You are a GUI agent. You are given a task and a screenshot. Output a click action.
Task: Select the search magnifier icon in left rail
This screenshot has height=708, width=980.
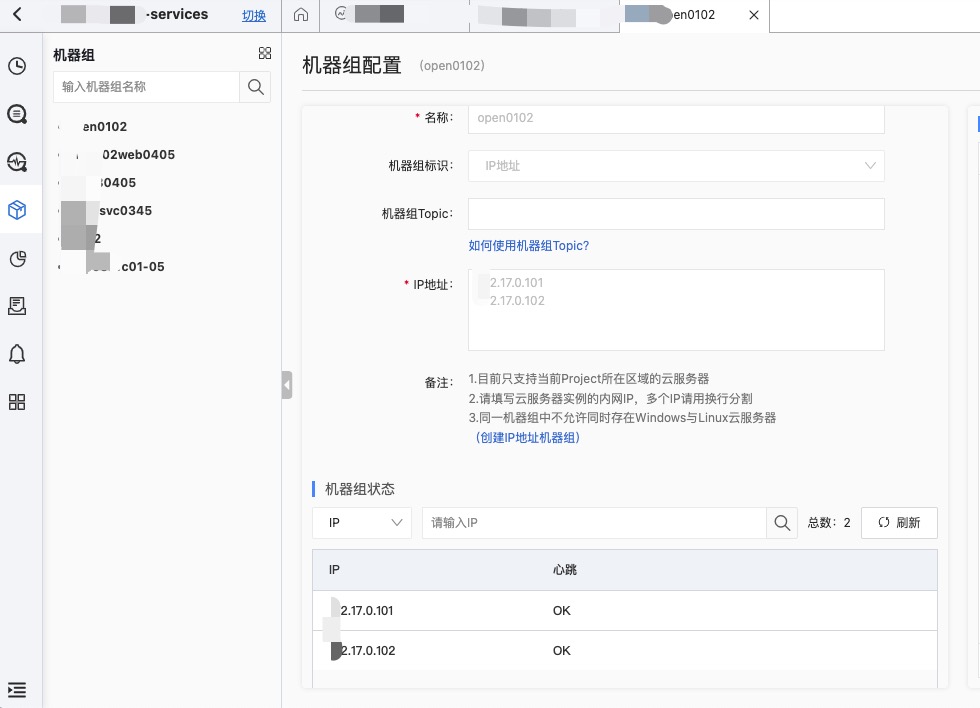17,114
